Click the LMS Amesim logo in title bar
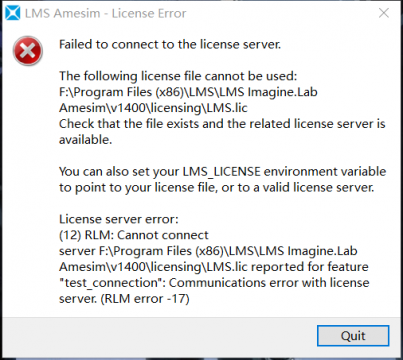The image size is (403, 360). pos(12,13)
